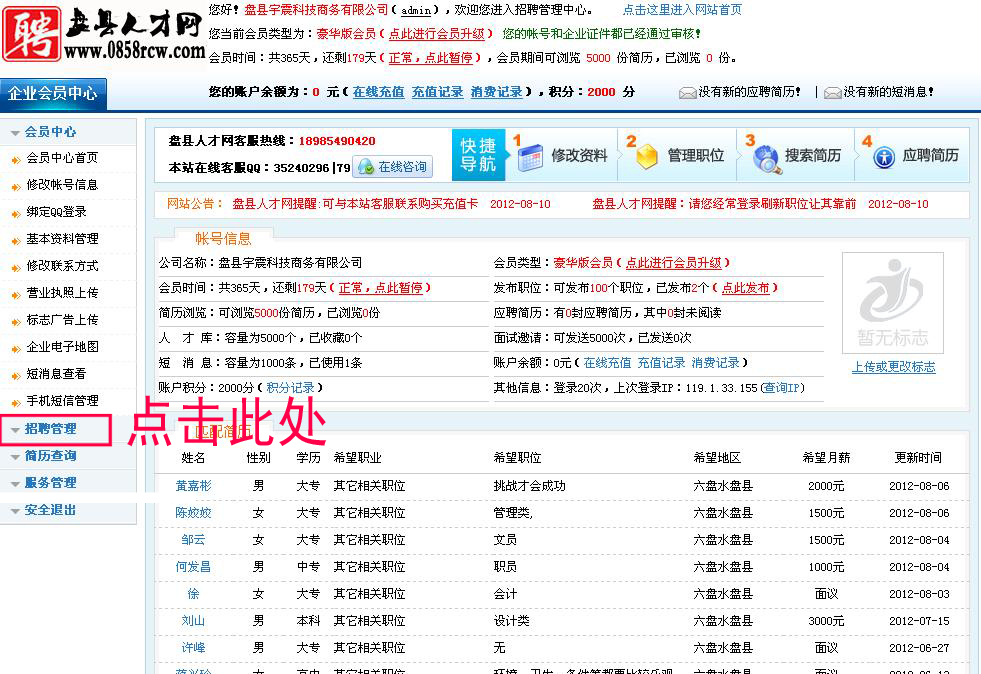
Task: Click the 查询IP link
Action: pos(781,388)
